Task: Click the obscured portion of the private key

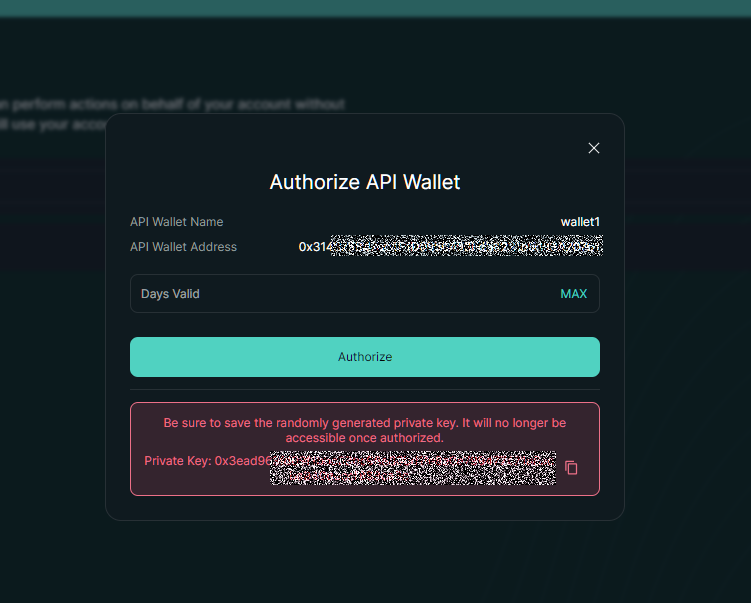Action: pos(412,468)
